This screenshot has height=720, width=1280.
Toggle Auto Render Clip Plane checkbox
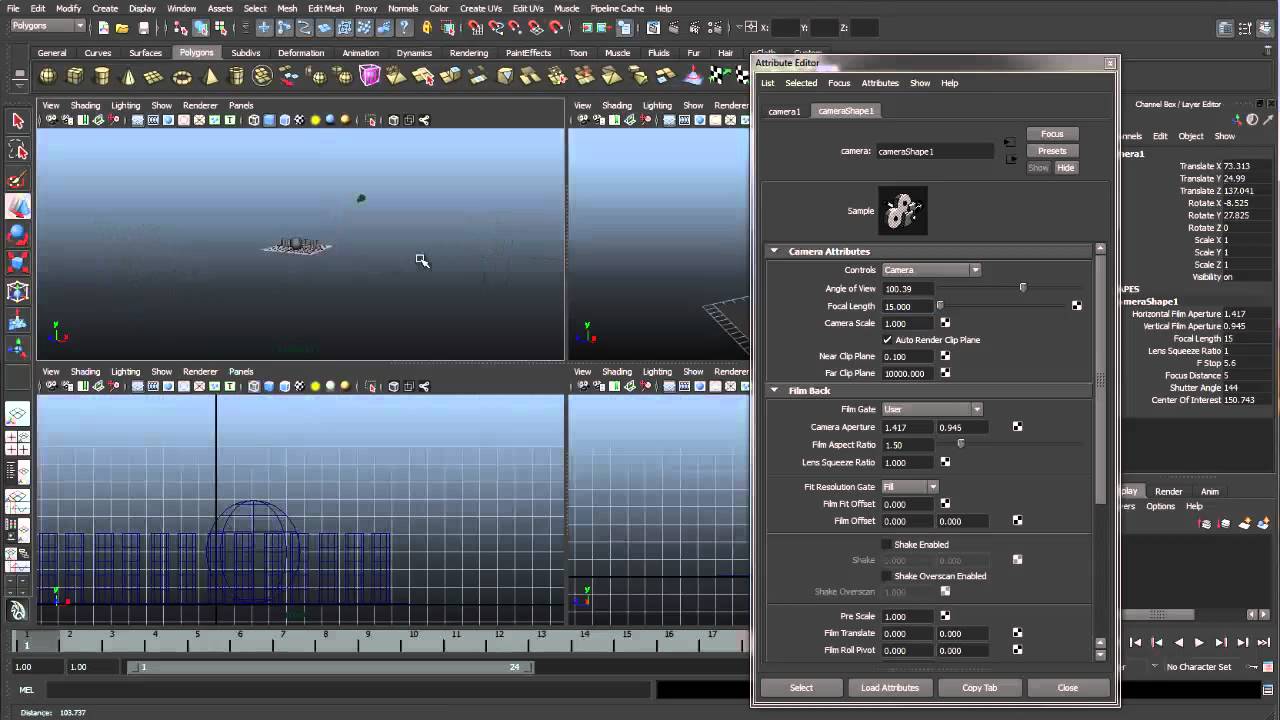pos(887,340)
